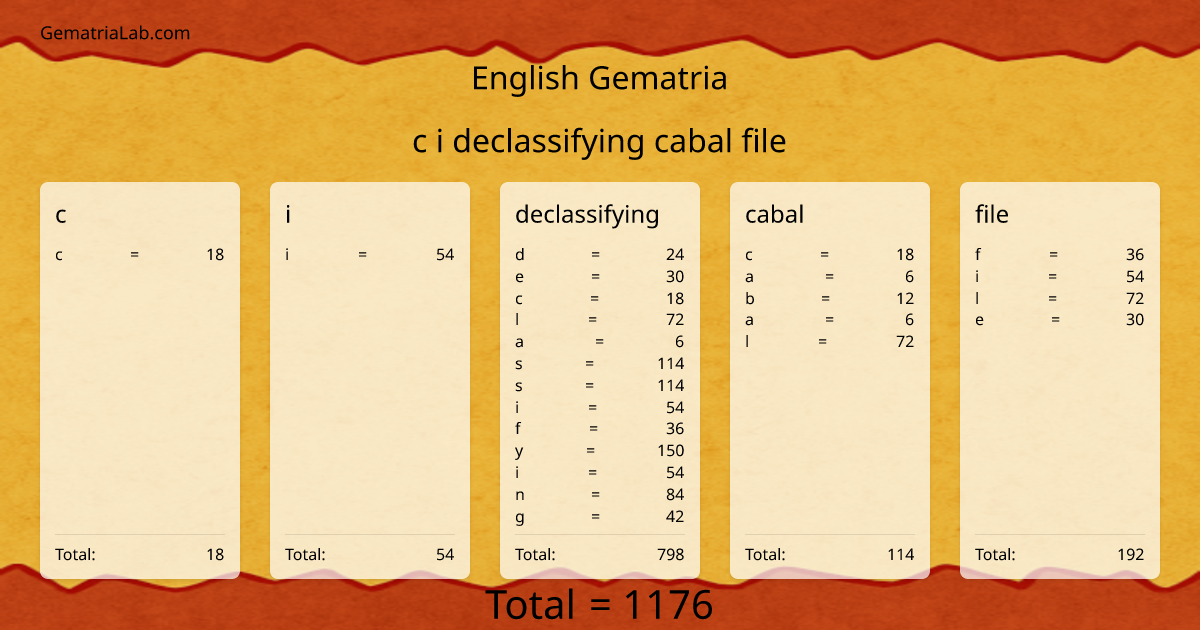Click value 6 for a in declassifying card
This screenshot has width=1200, height=630.
[680, 342]
